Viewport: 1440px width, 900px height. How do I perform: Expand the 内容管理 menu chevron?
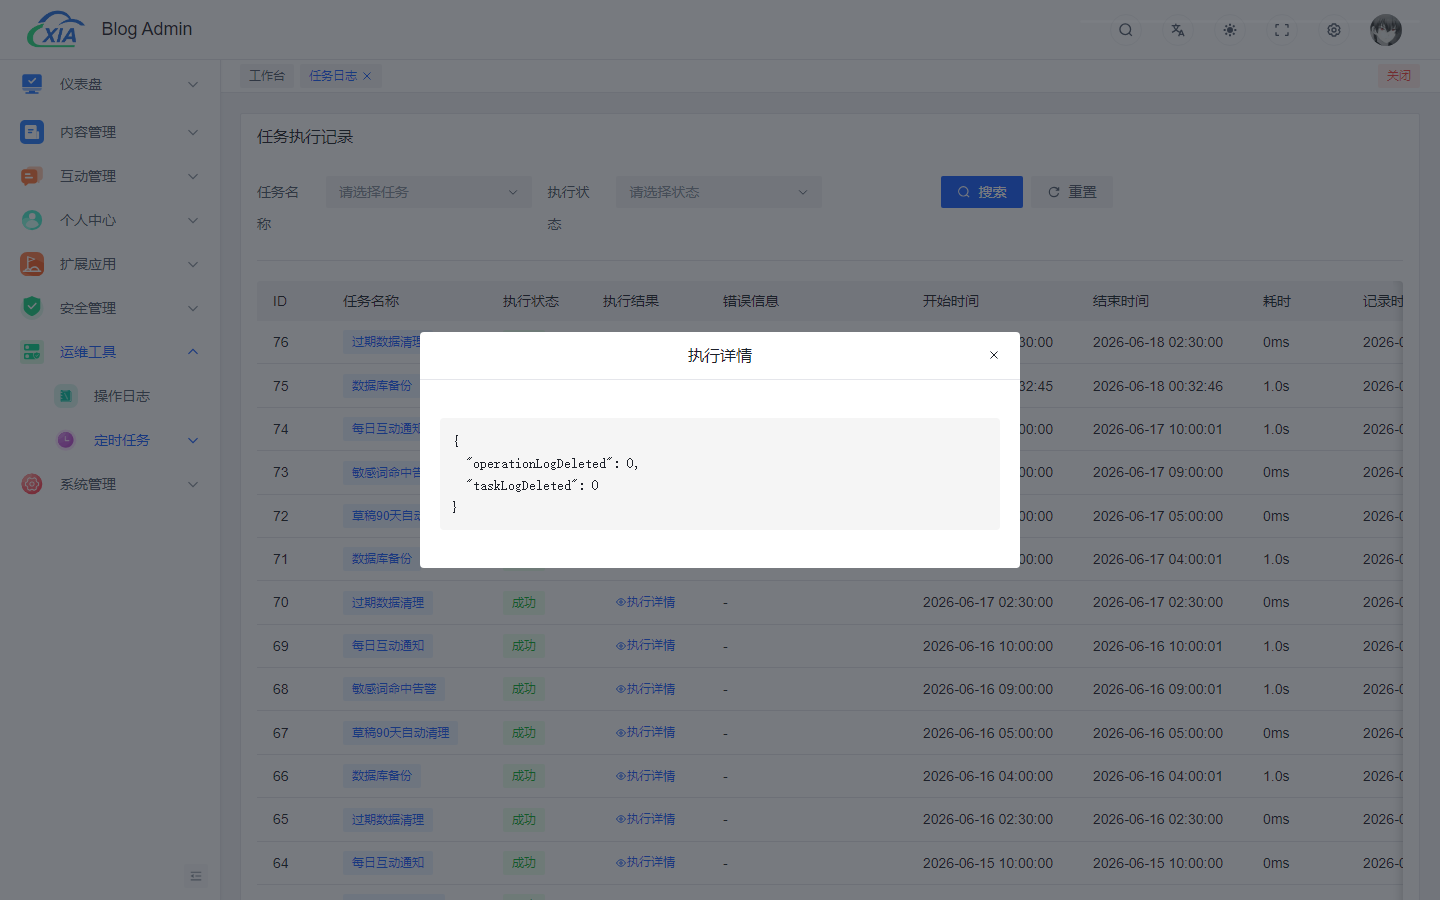pyautogui.click(x=193, y=132)
